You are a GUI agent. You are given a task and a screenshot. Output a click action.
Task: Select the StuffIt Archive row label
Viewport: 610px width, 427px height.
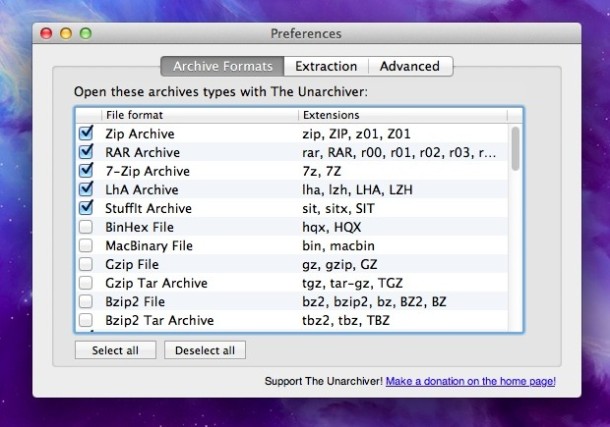point(148,208)
